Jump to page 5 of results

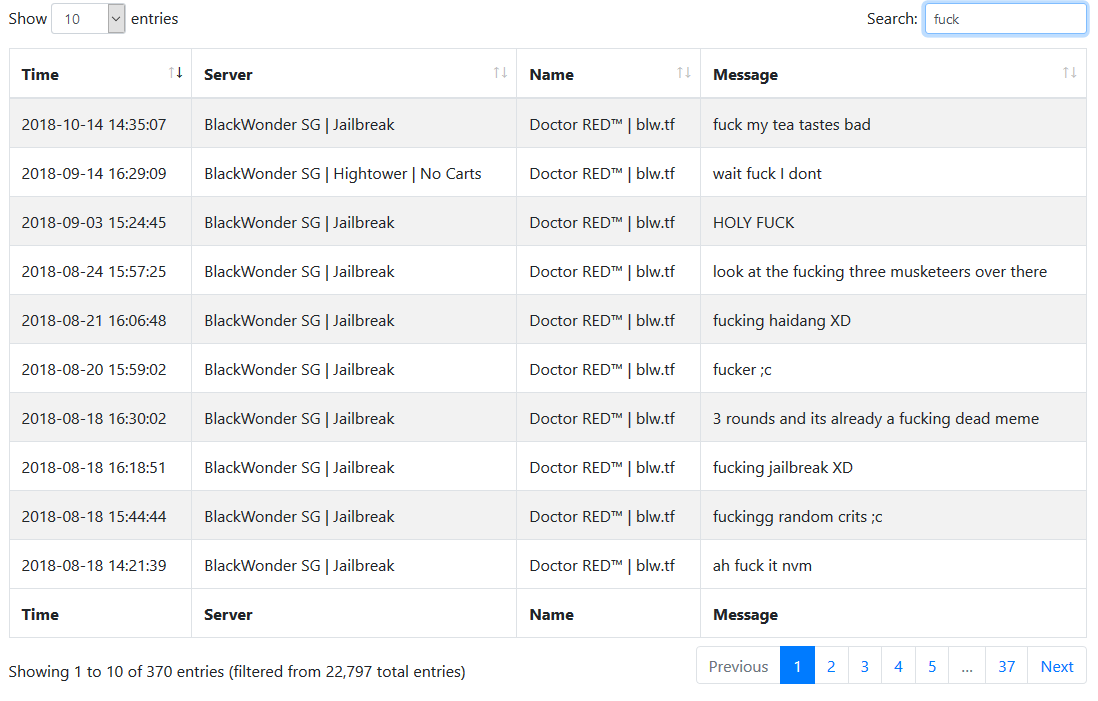[932, 666]
